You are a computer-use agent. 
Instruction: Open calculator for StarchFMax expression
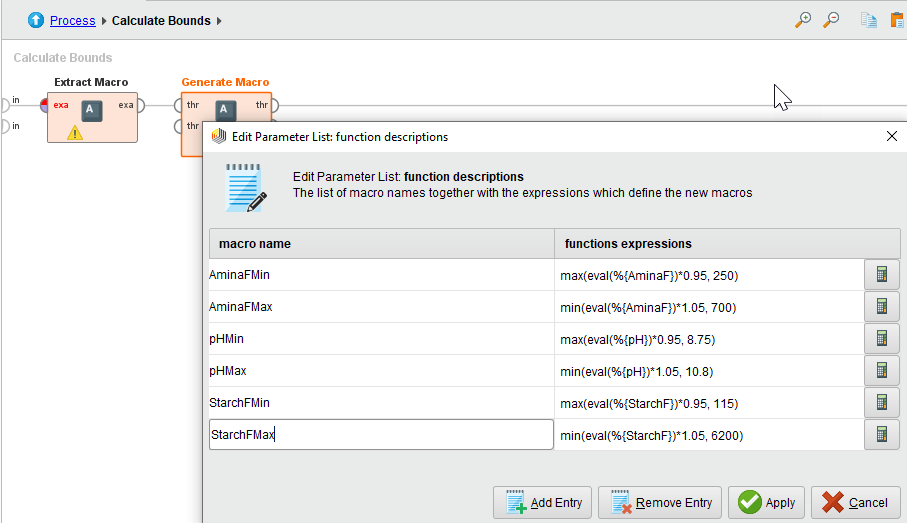pos(881,435)
